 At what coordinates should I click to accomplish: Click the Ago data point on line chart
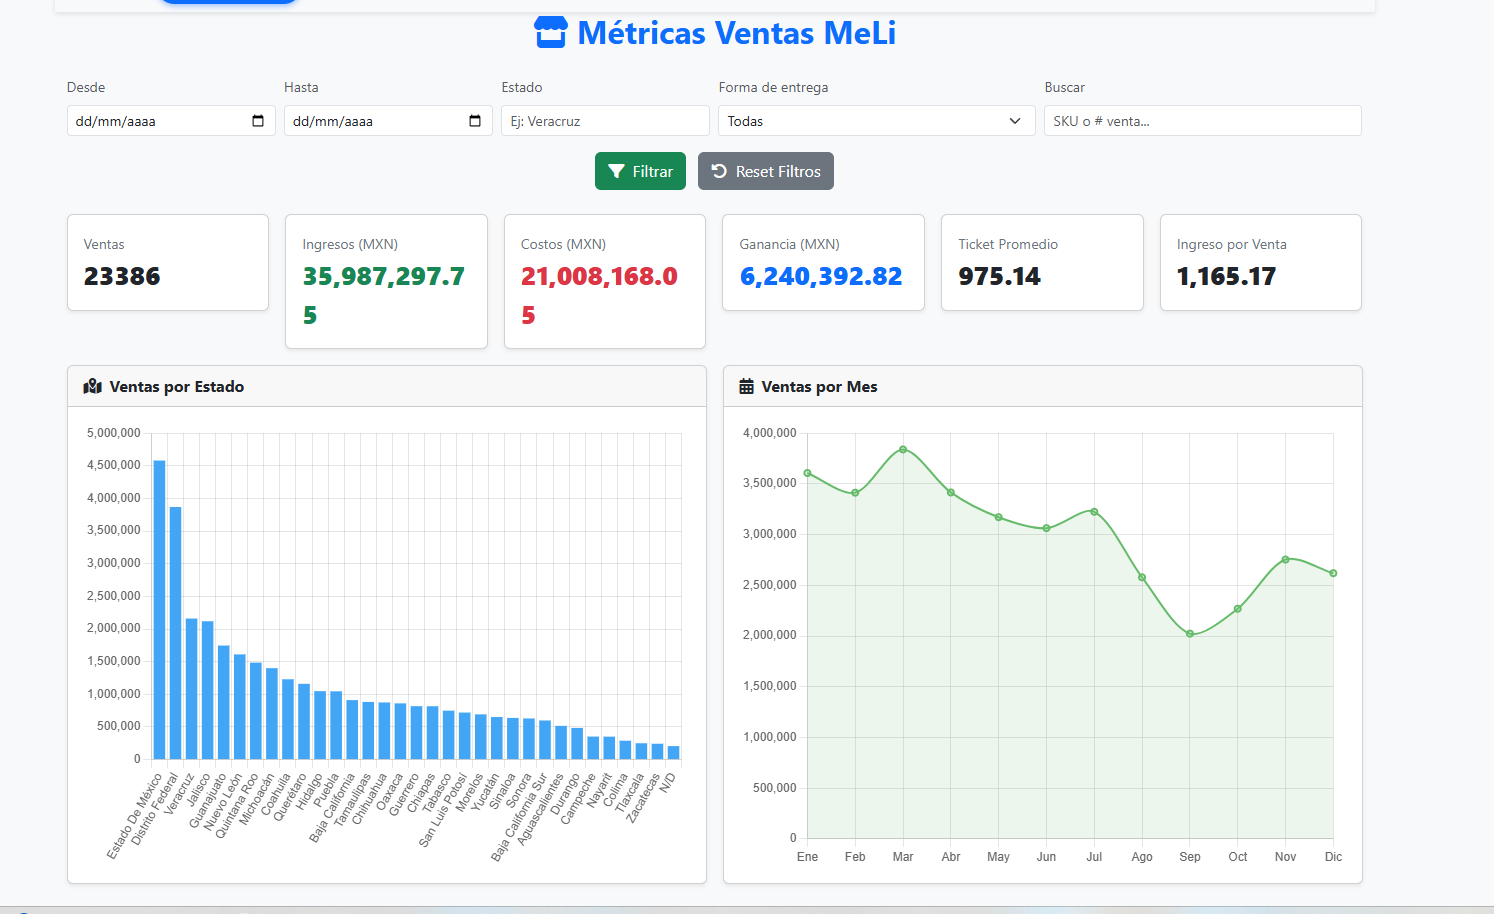point(1142,577)
